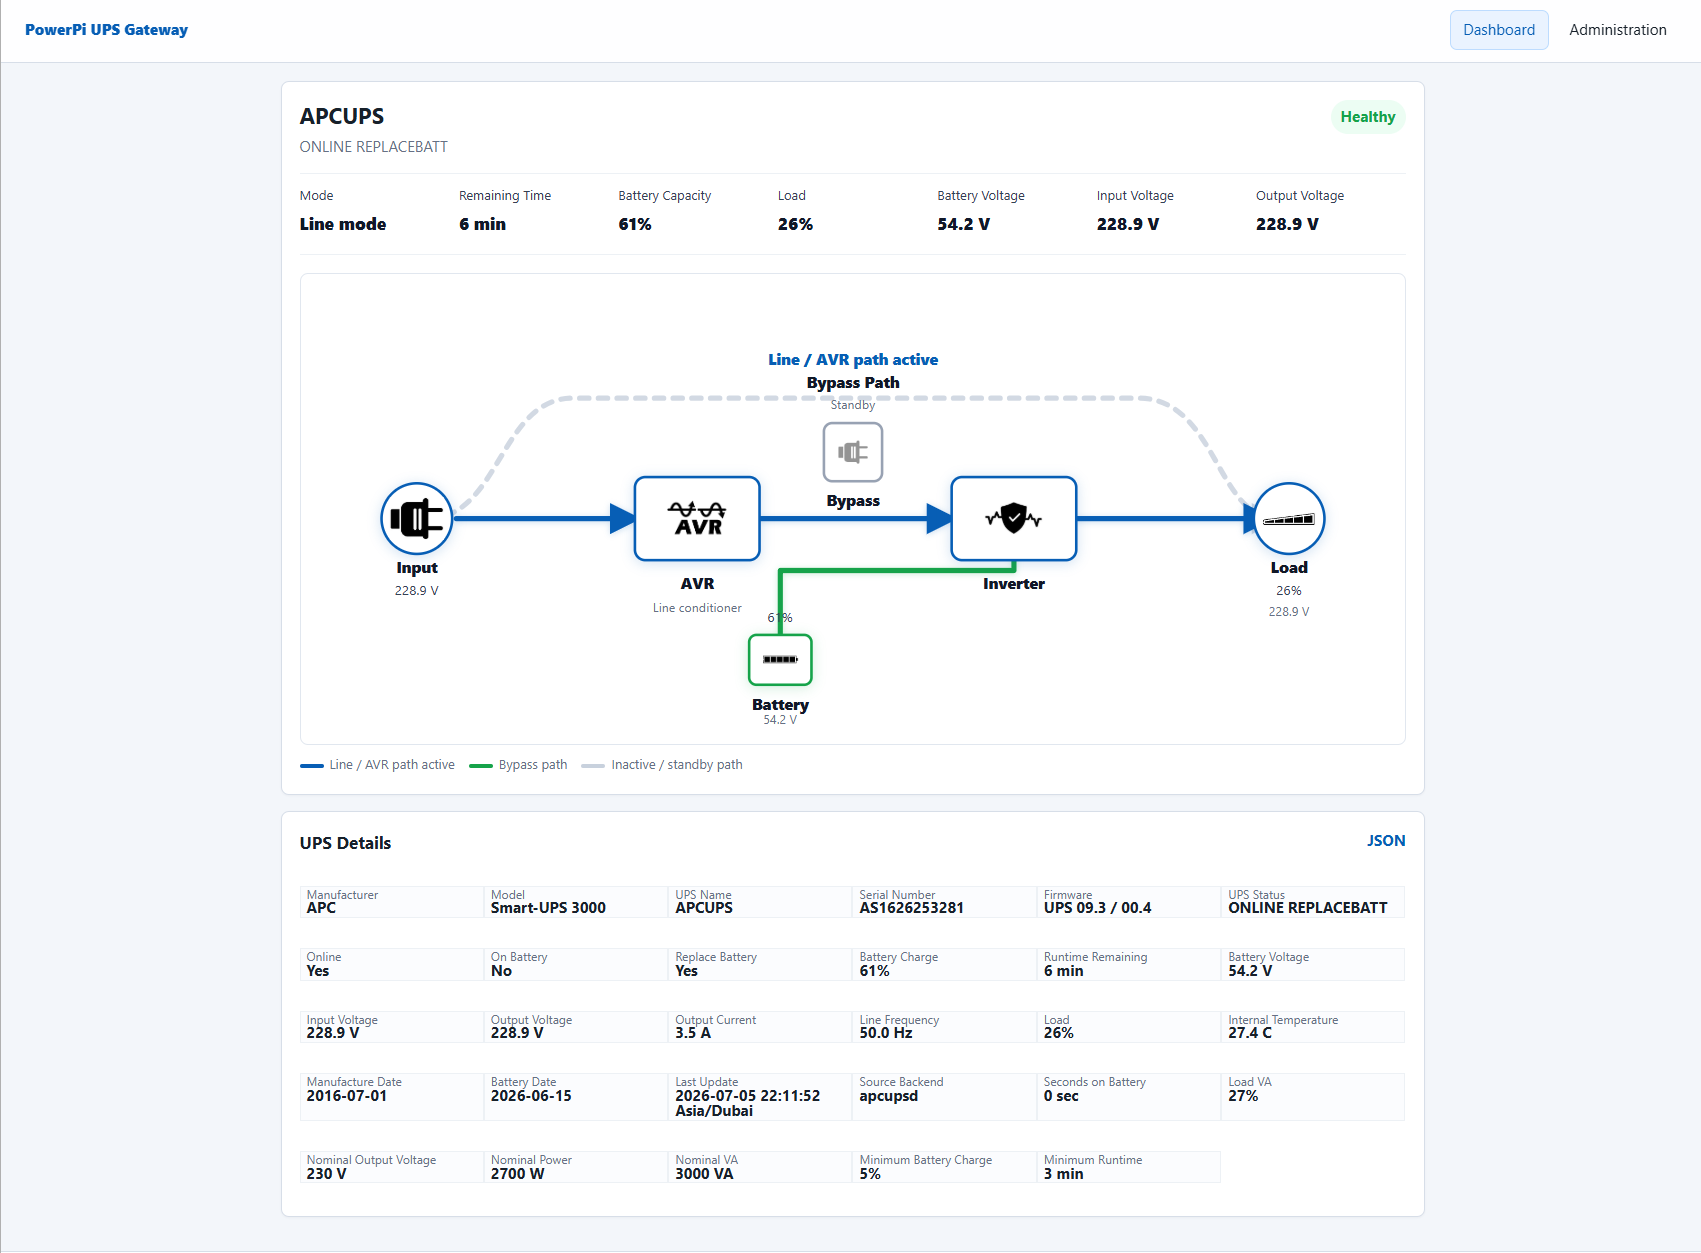Click the Line conditioner caption under AVR

click(697, 608)
